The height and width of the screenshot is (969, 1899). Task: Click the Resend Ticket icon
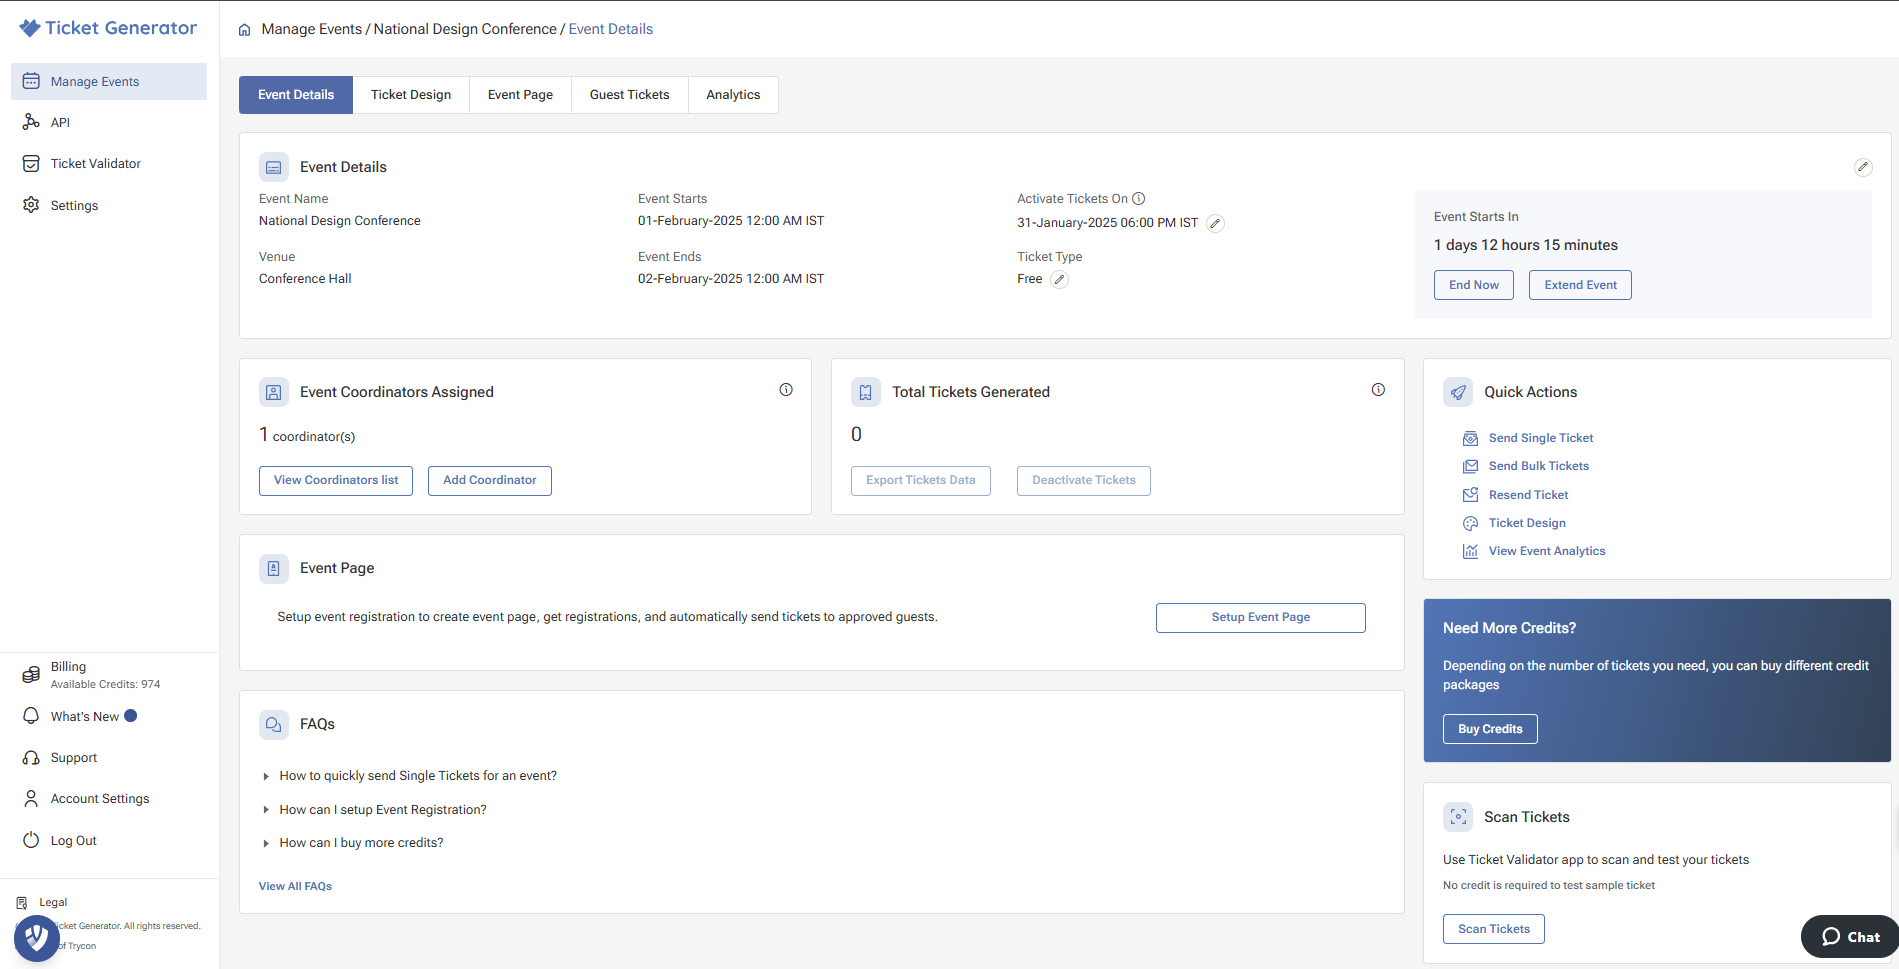point(1470,495)
